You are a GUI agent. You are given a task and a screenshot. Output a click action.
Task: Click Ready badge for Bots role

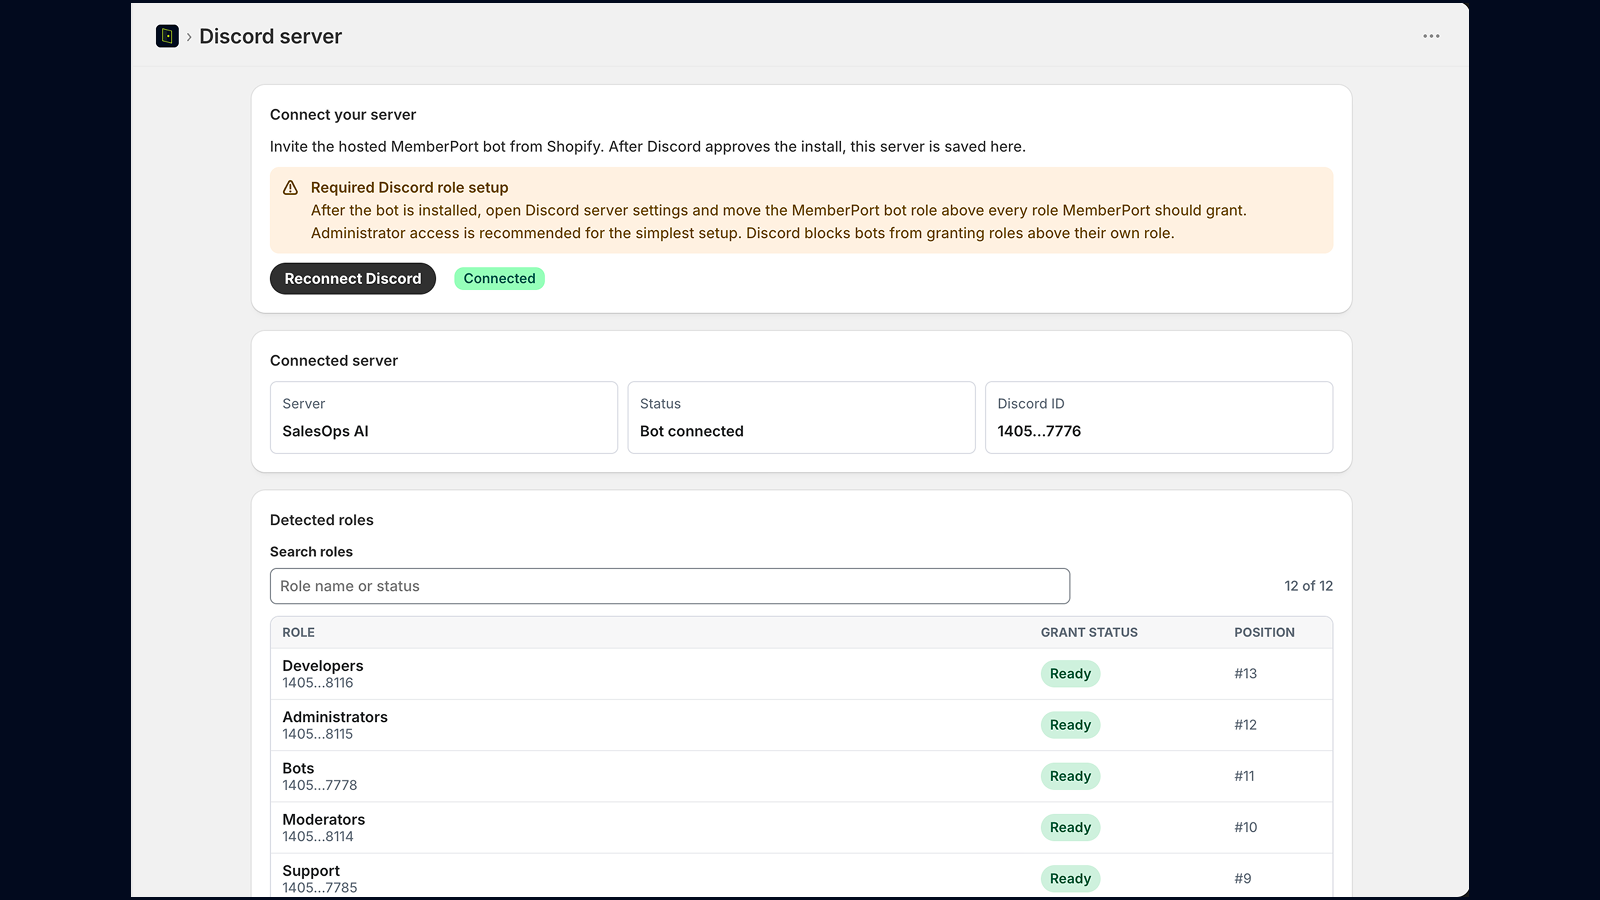(x=1070, y=776)
